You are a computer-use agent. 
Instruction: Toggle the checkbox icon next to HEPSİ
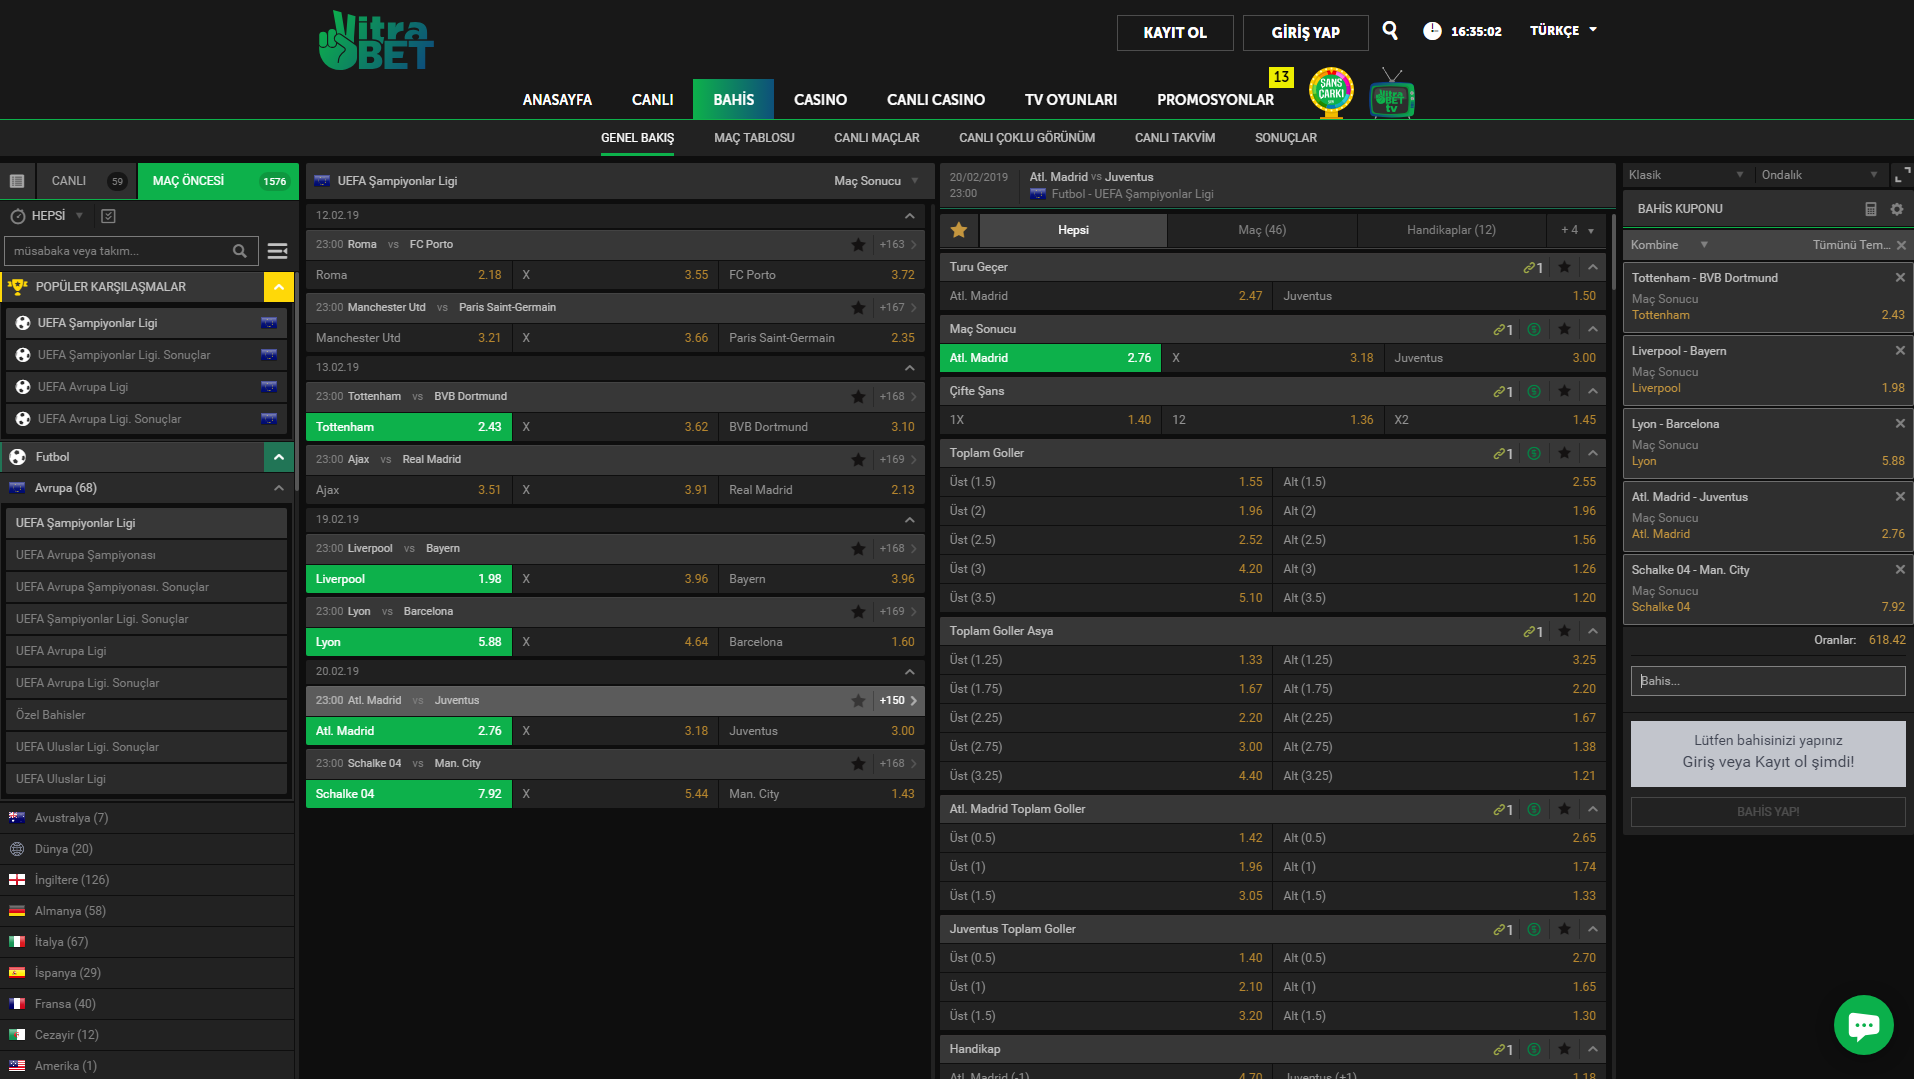point(109,216)
